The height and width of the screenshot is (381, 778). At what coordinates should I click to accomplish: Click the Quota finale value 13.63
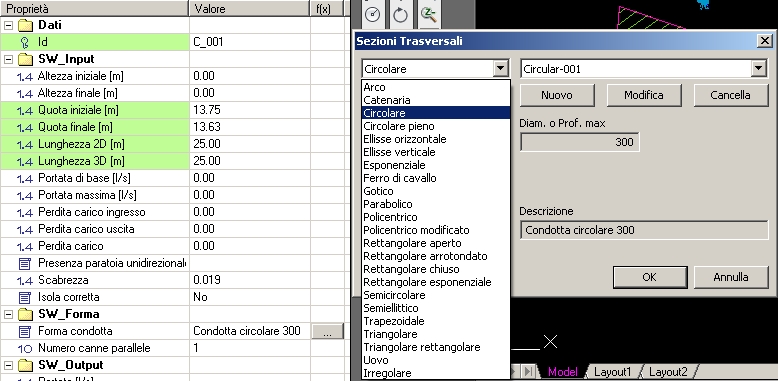pyautogui.click(x=250, y=127)
